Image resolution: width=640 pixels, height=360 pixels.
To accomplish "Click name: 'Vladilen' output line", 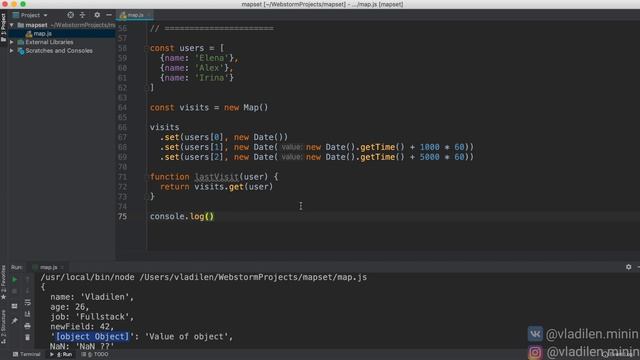I will (x=92, y=297).
